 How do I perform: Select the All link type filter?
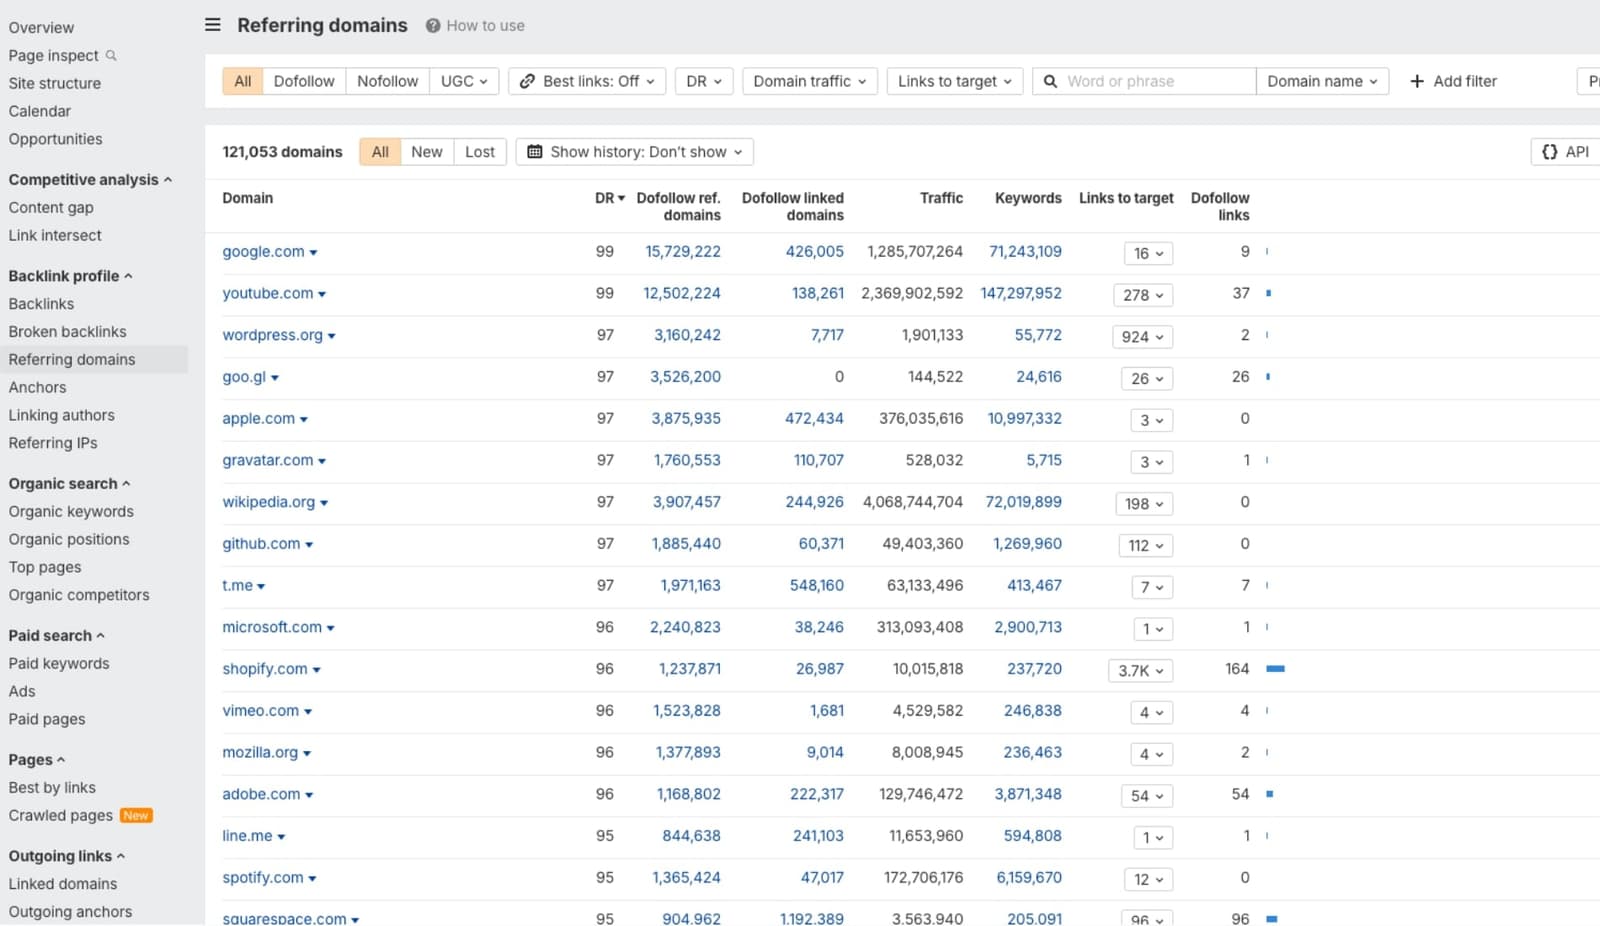243,81
